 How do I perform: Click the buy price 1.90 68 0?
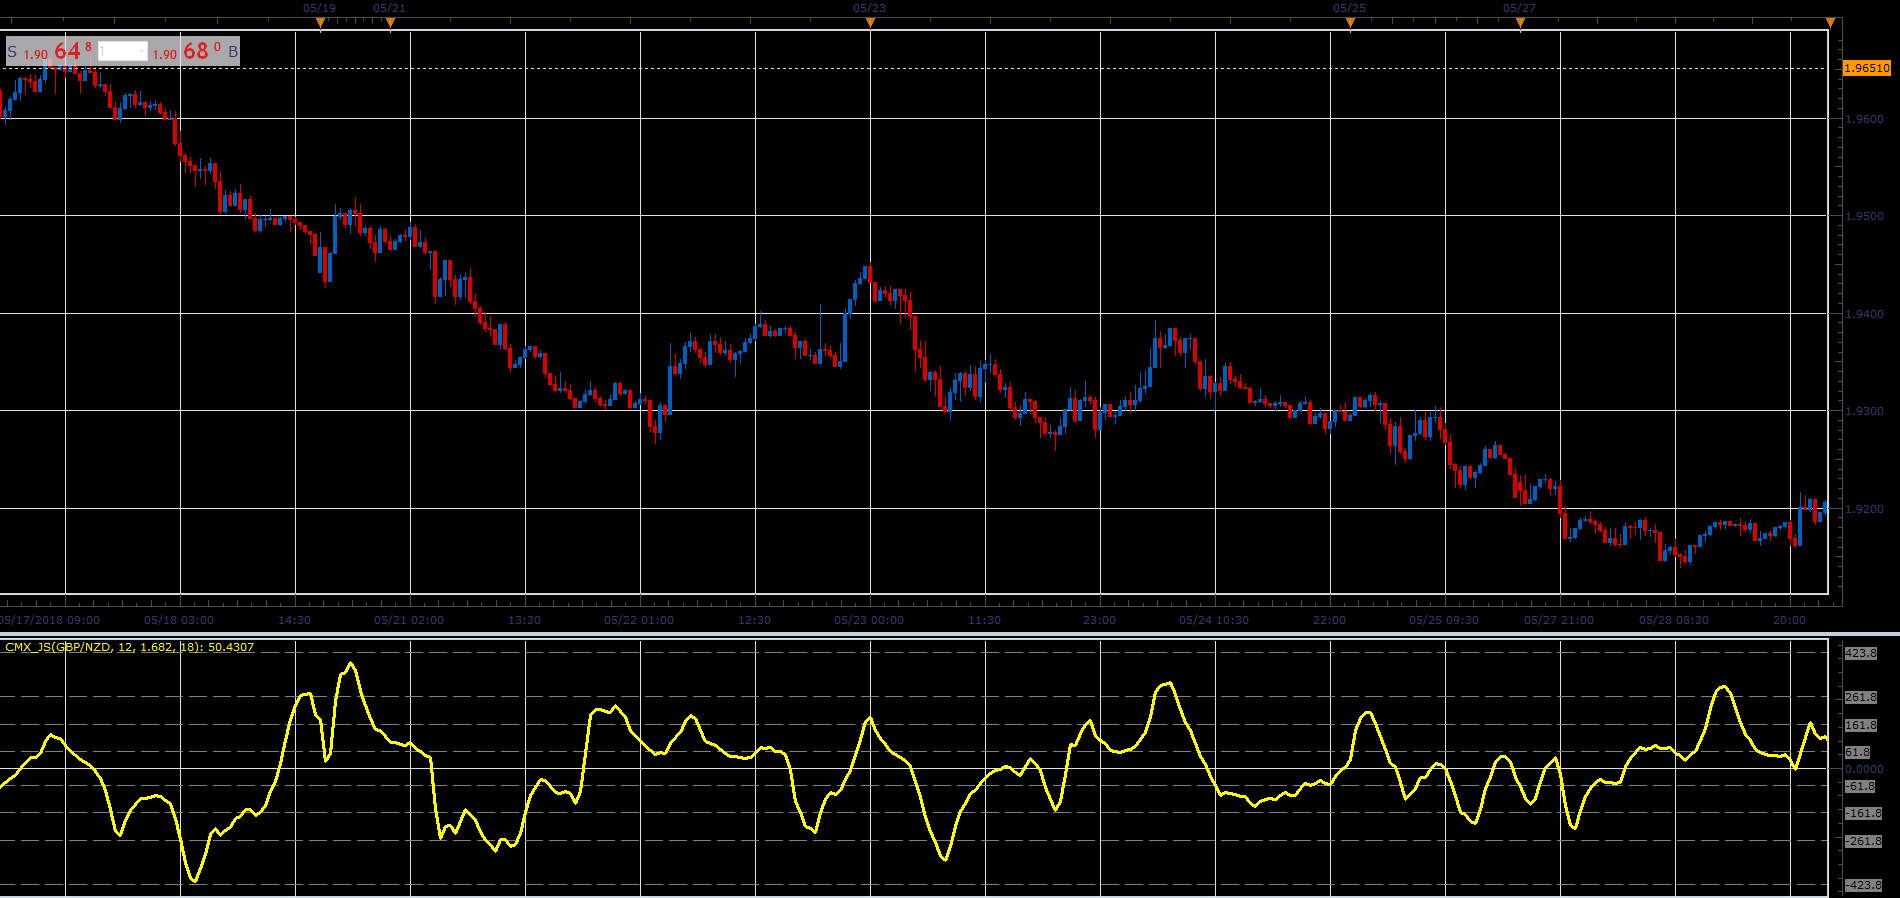point(187,52)
